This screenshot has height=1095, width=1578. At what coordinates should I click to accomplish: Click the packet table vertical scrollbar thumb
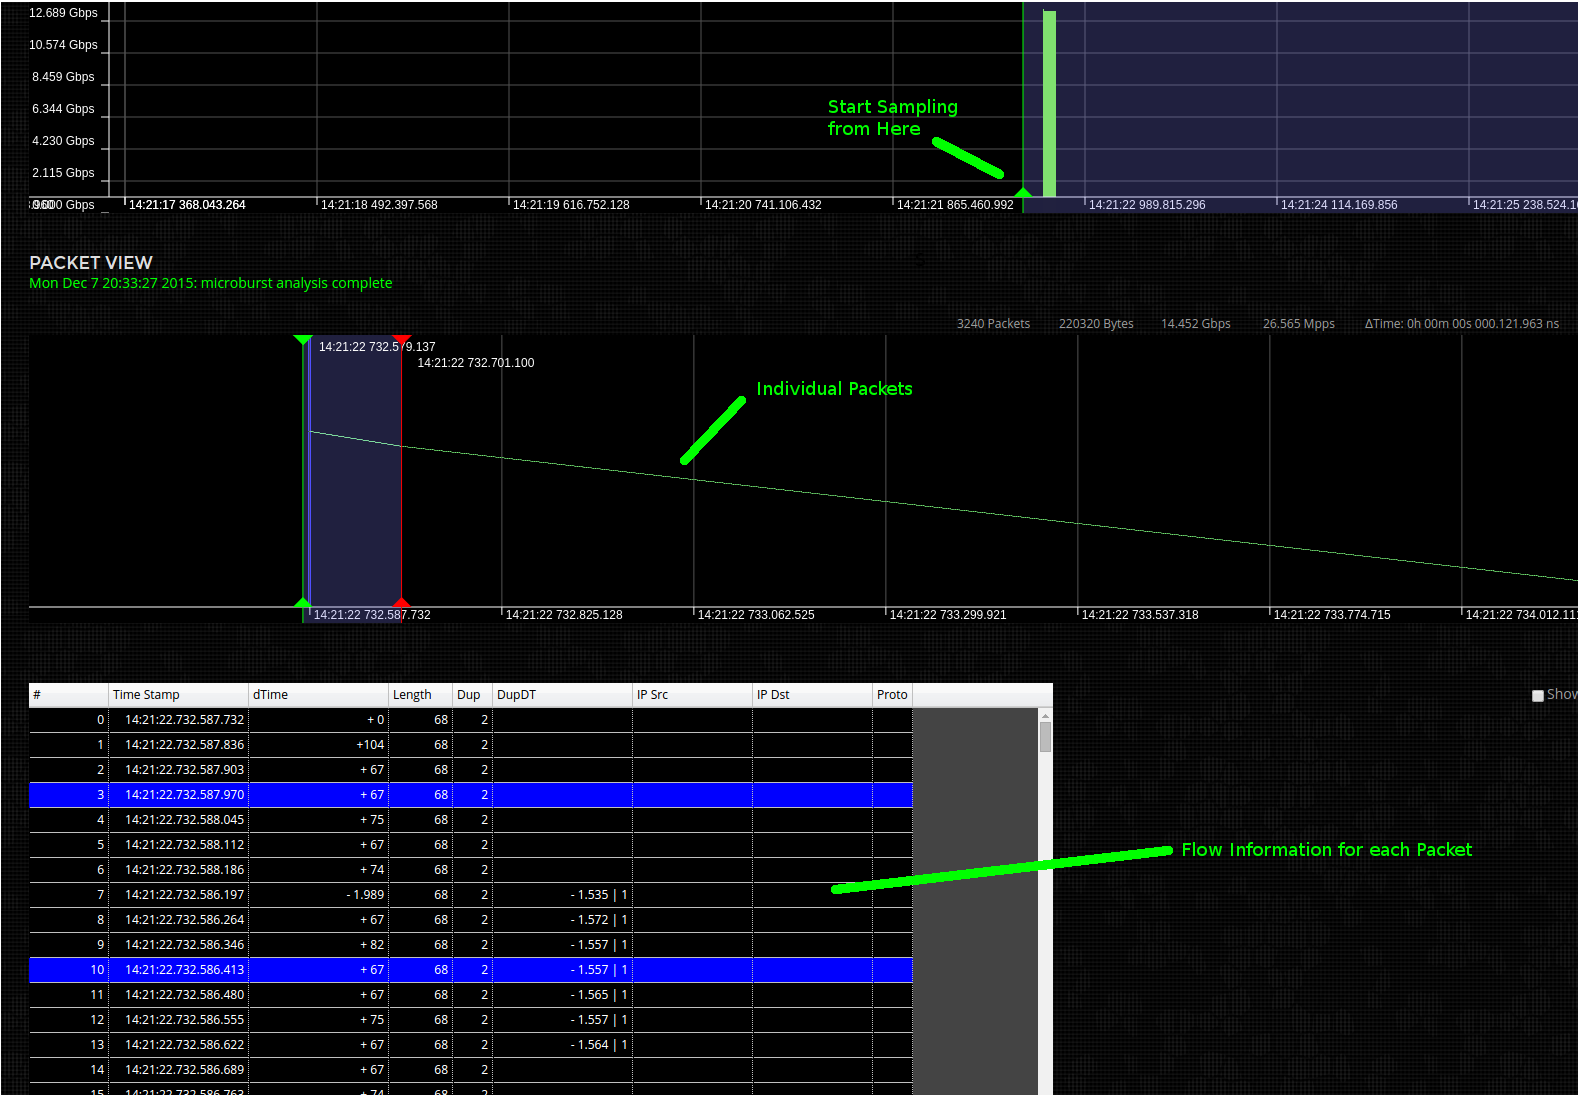pos(1045,738)
